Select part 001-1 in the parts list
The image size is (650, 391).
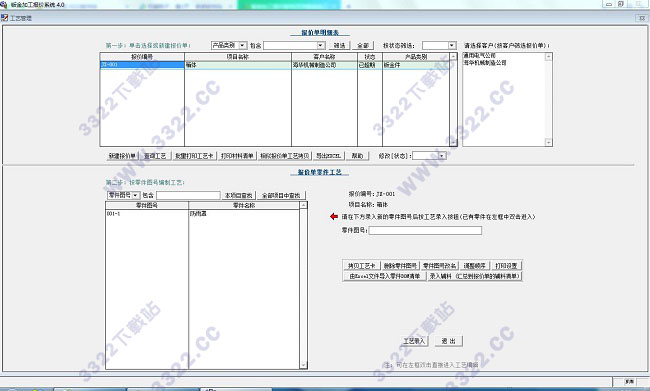pyautogui.click(x=202, y=214)
